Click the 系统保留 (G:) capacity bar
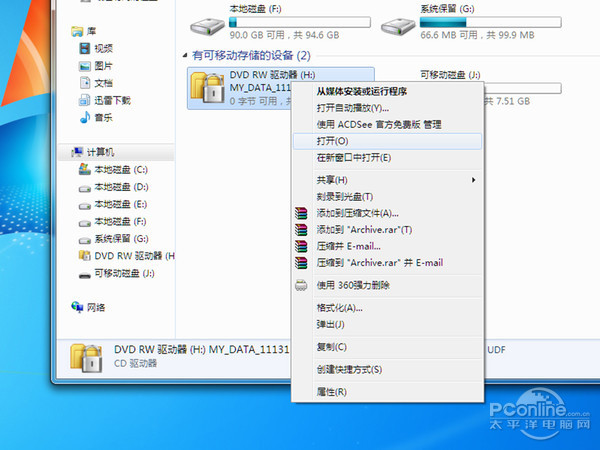The width and height of the screenshot is (600, 450). pos(491,22)
